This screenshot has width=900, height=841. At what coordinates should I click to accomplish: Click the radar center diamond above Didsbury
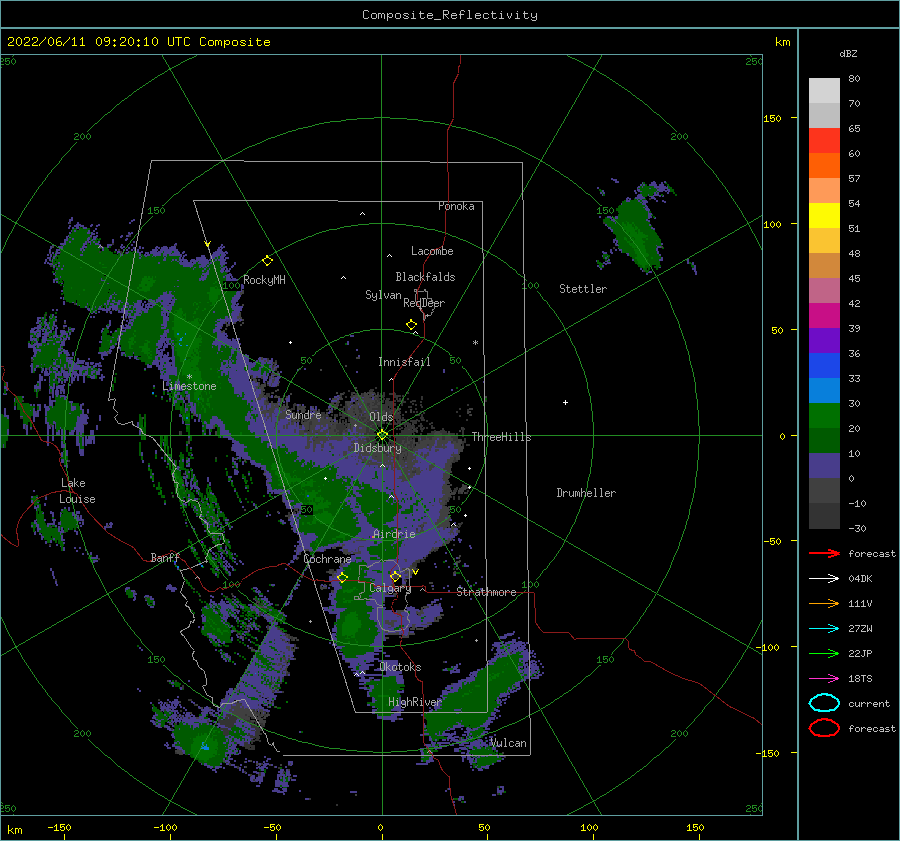click(x=382, y=435)
